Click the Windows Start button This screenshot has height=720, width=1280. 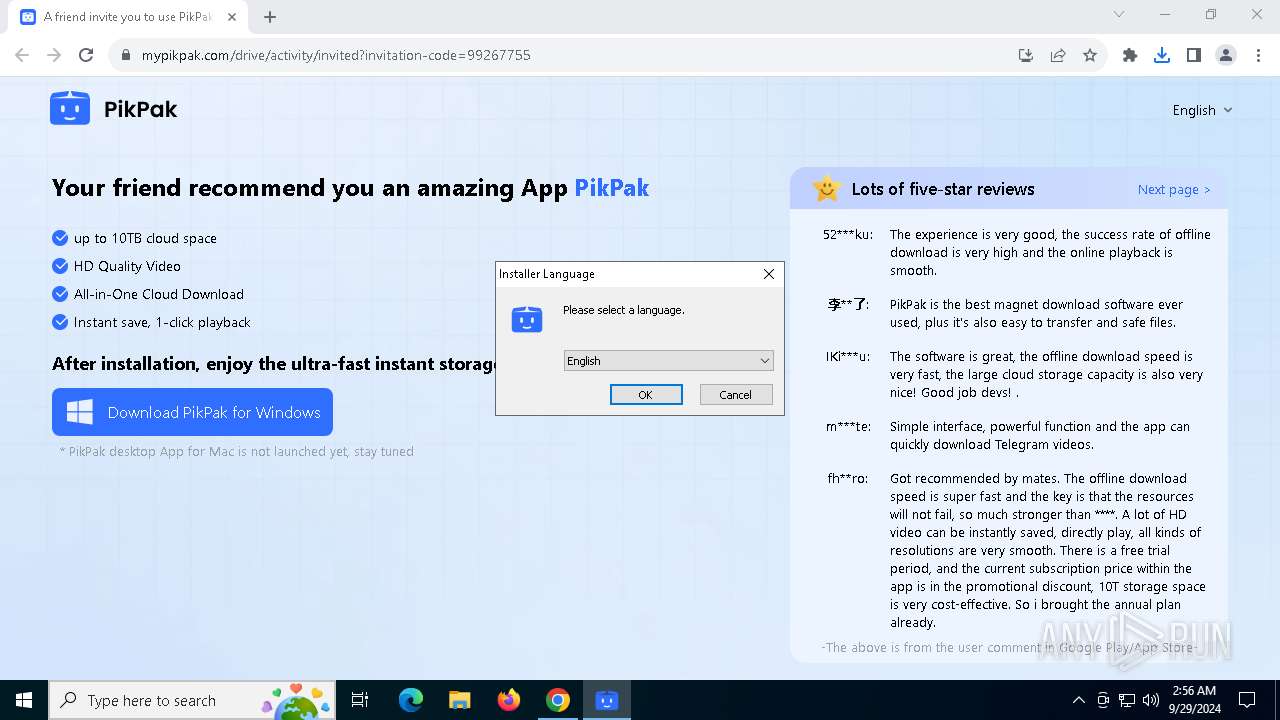tap(24, 700)
